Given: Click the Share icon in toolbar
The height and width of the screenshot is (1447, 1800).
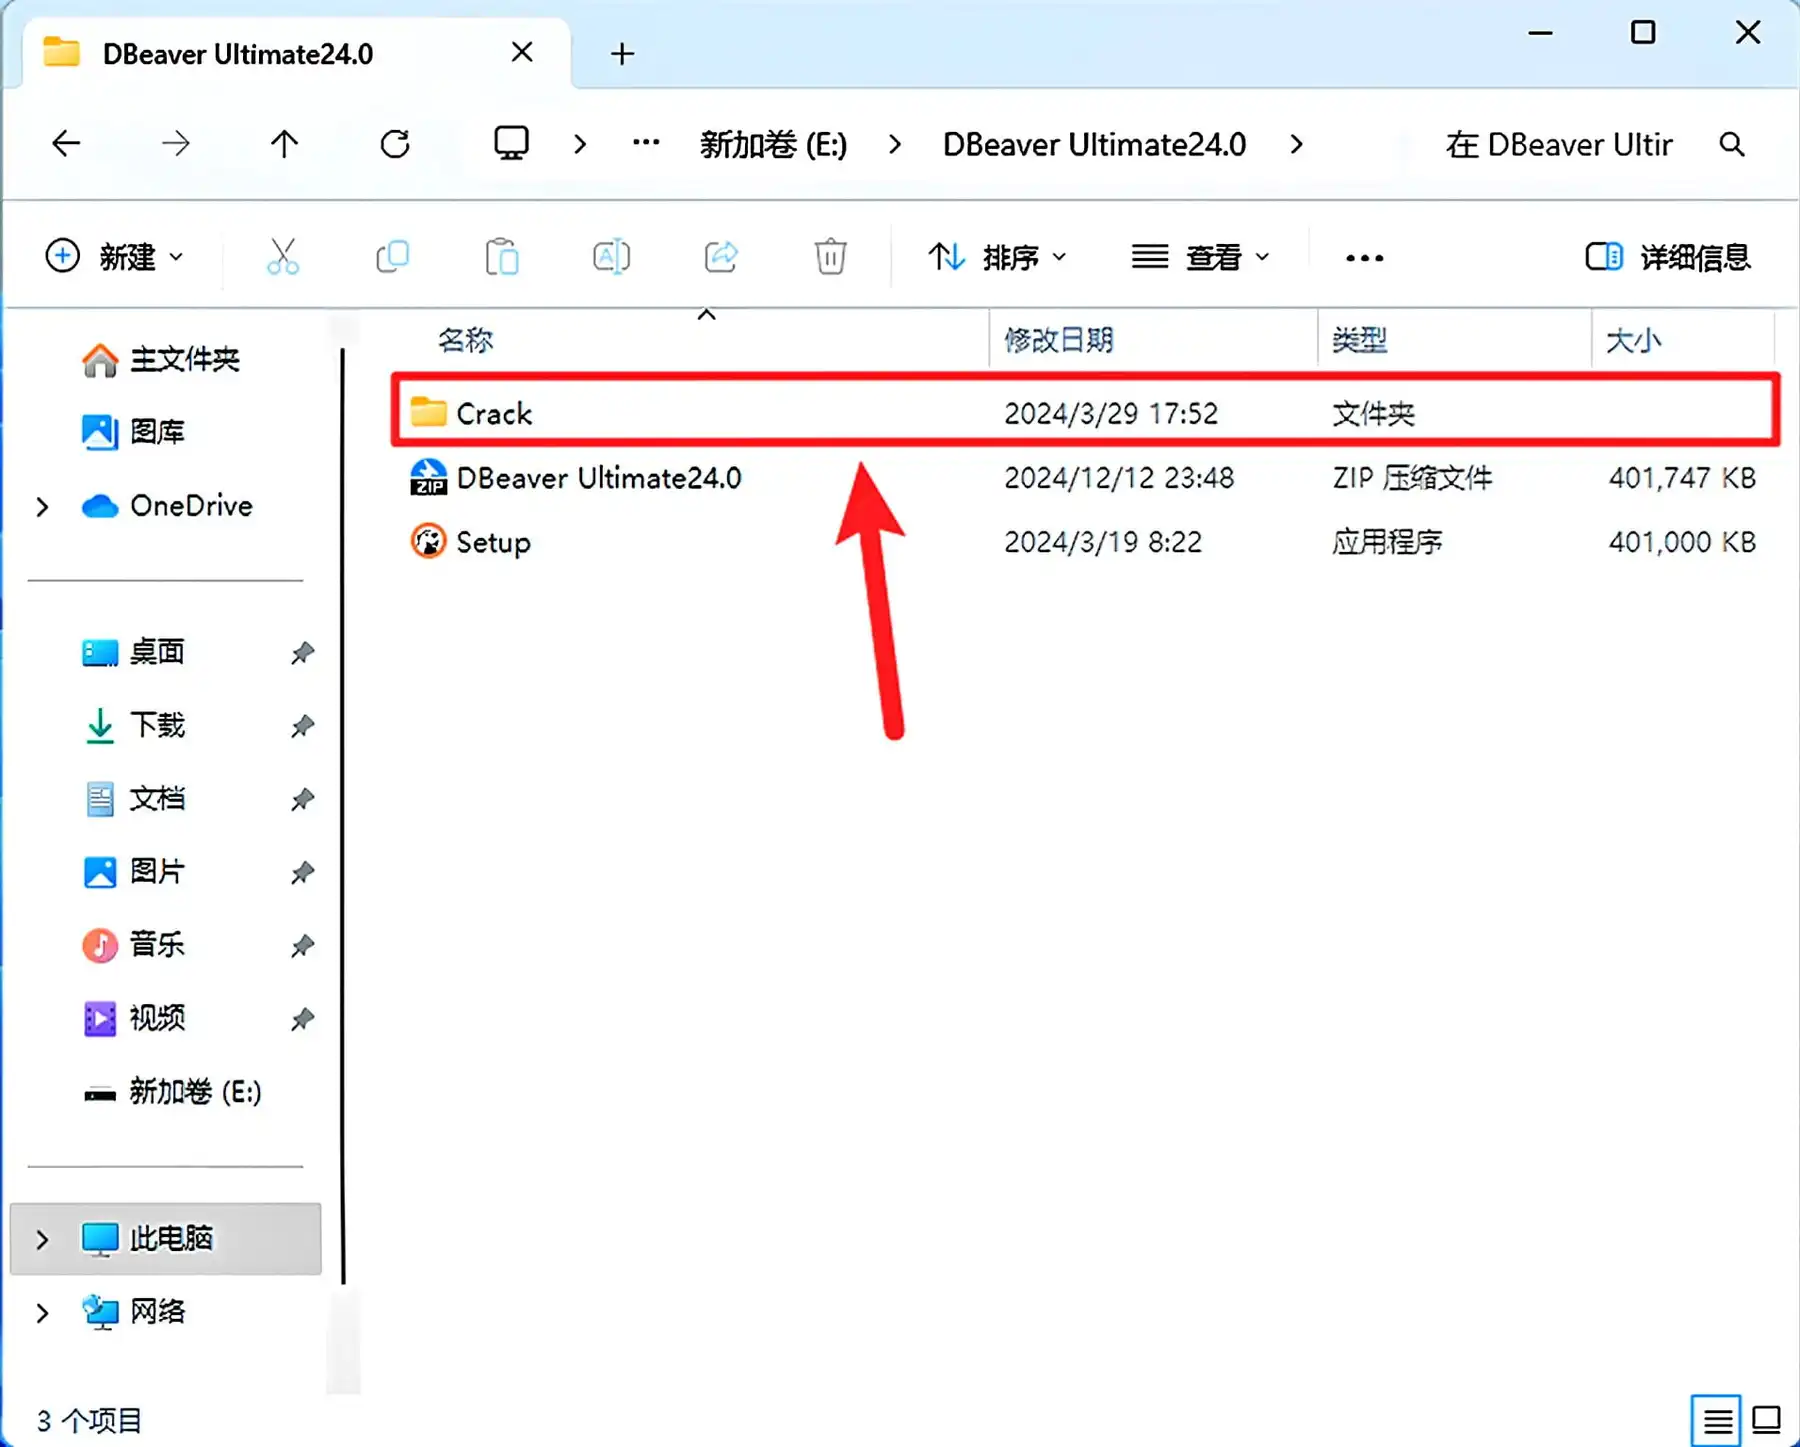Looking at the screenshot, I should tap(721, 257).
